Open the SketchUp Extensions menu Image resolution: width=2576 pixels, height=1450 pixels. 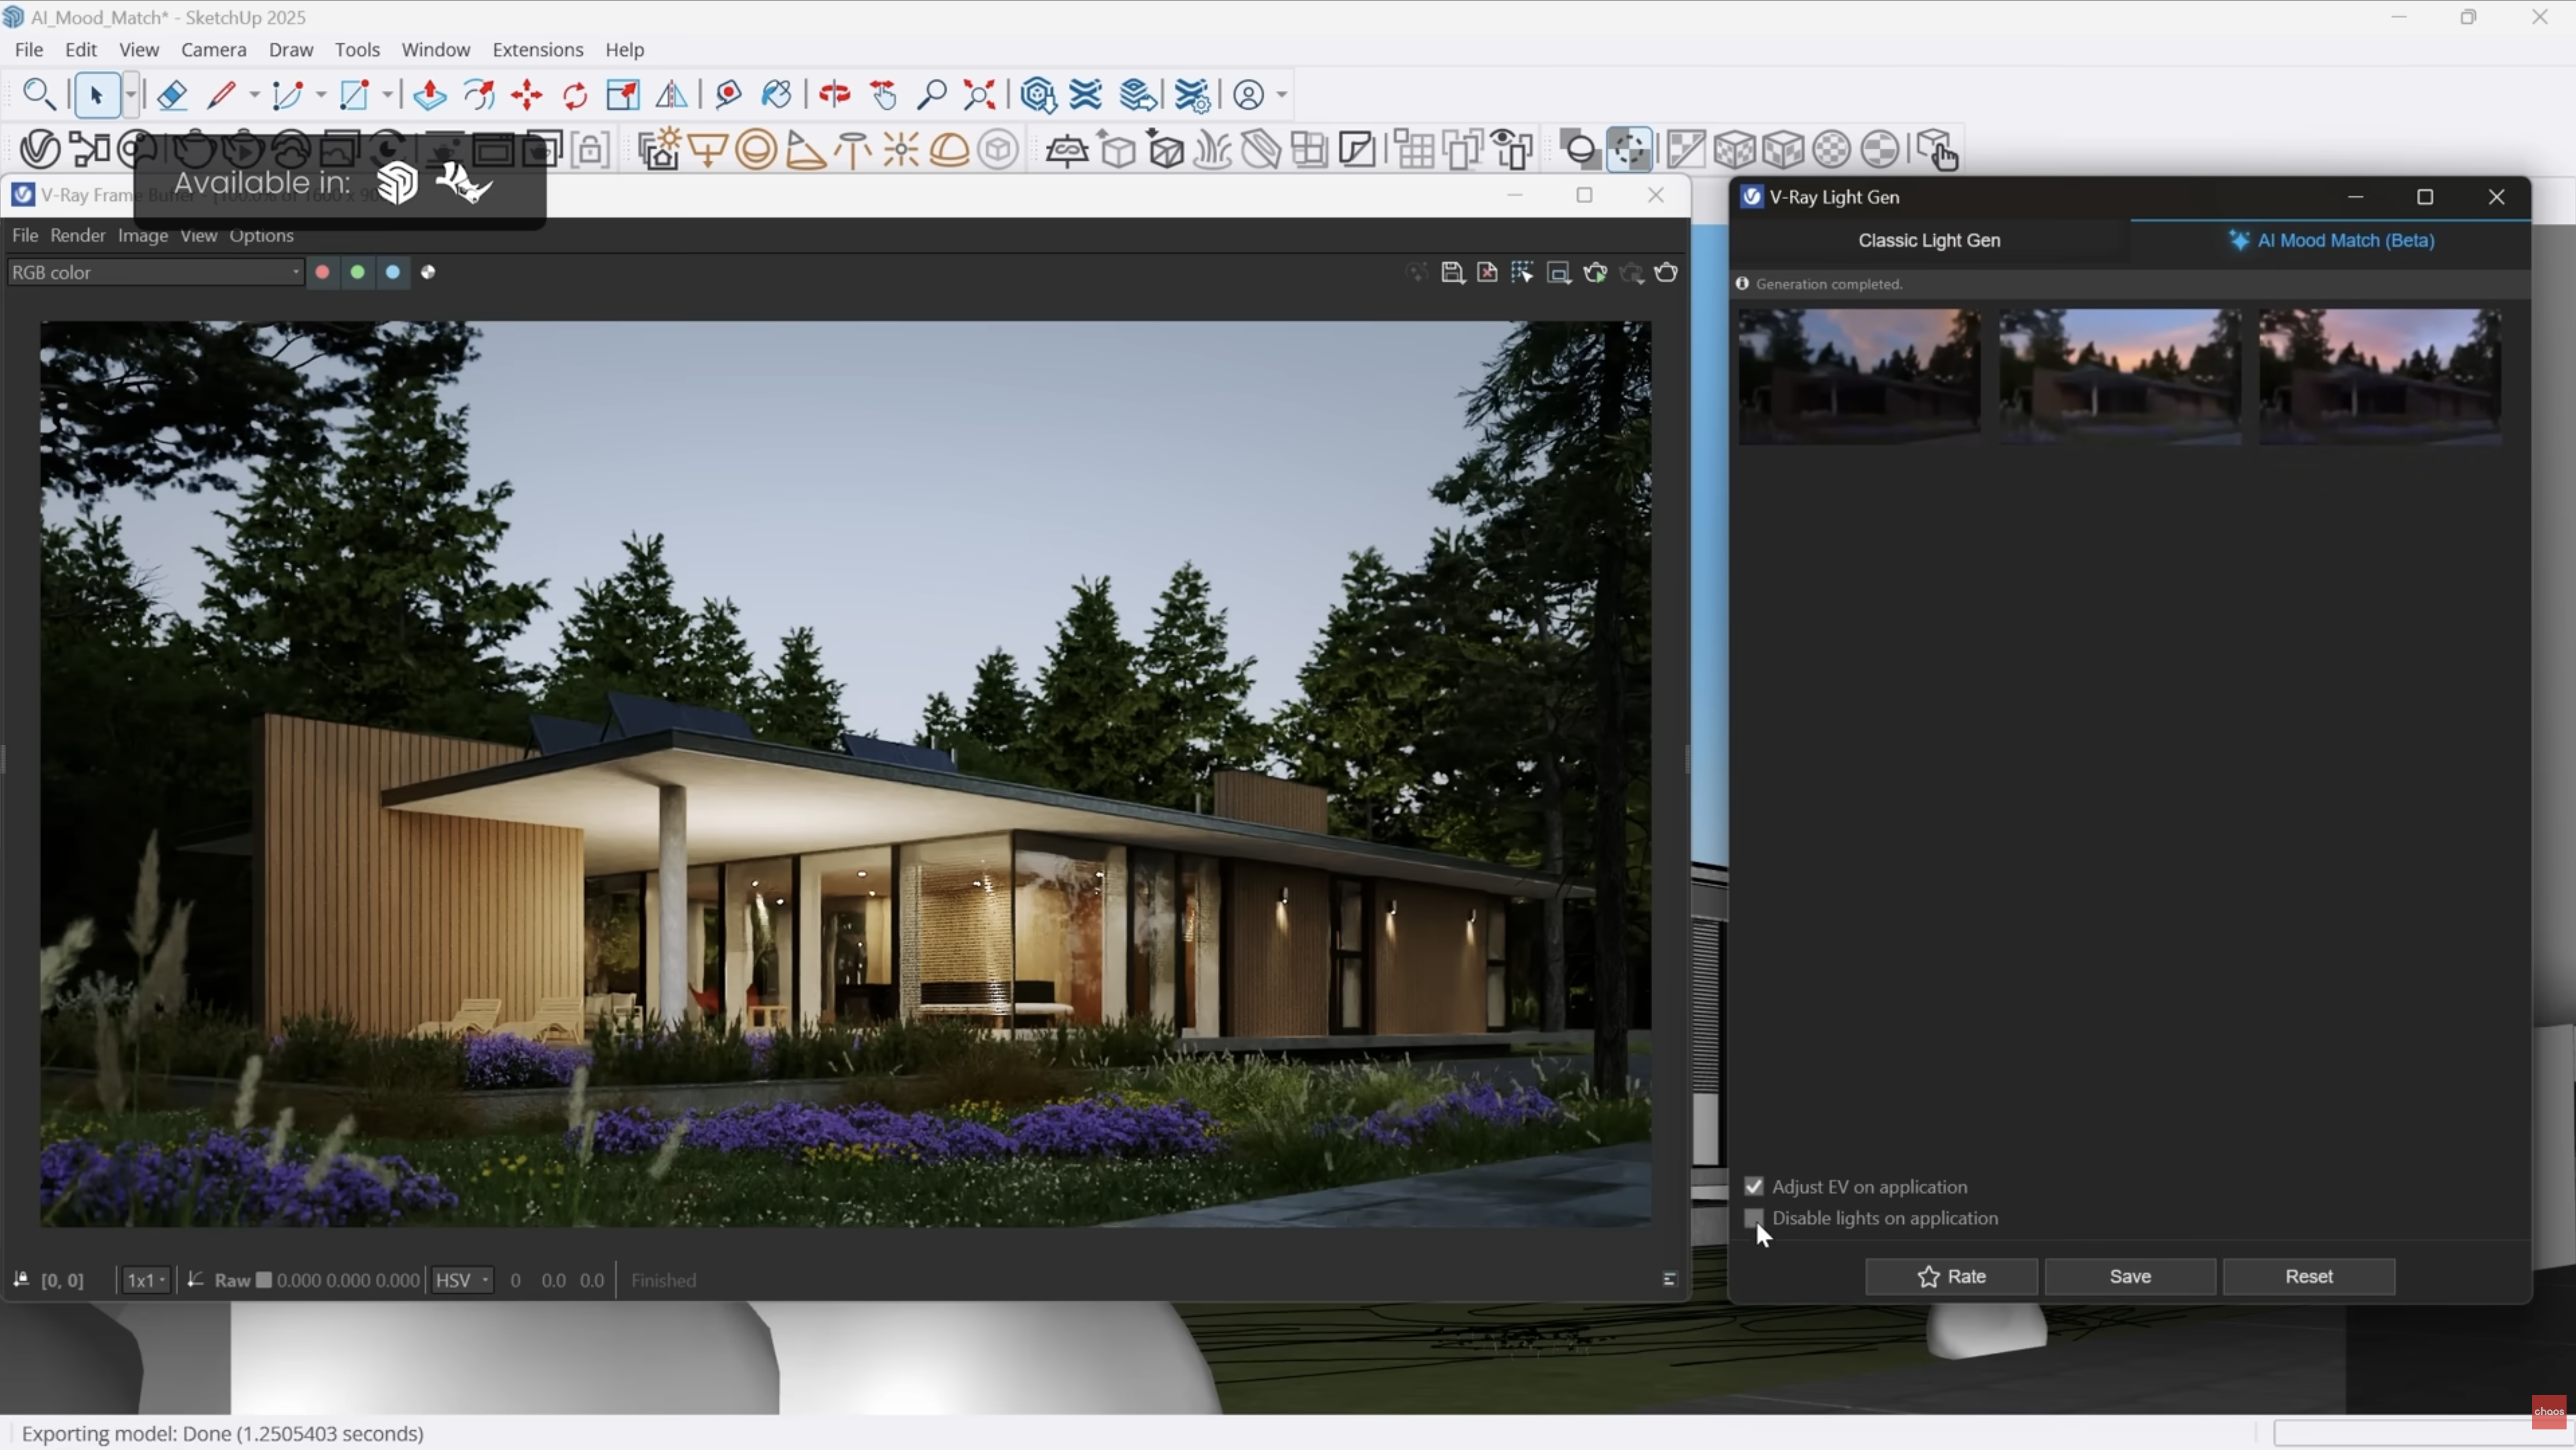pyautogui.click(x=538, y=50)
